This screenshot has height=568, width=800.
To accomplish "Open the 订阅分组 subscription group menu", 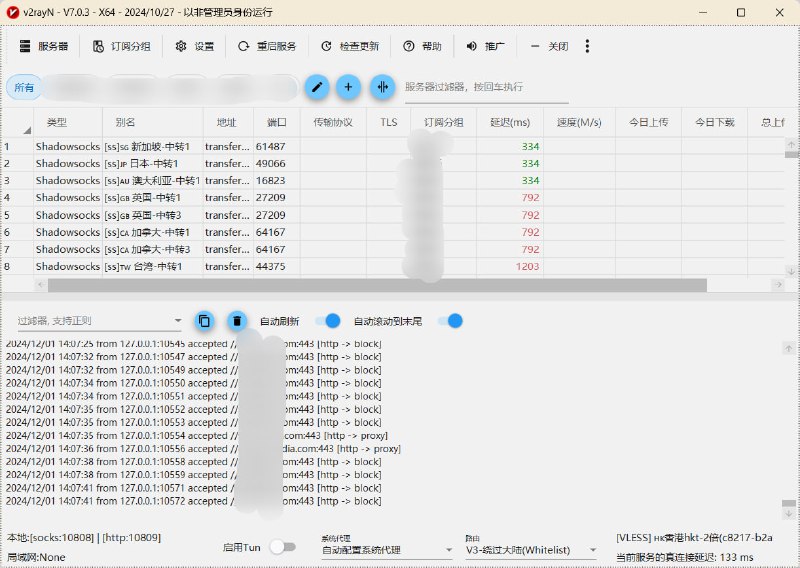I will (122, 46).
